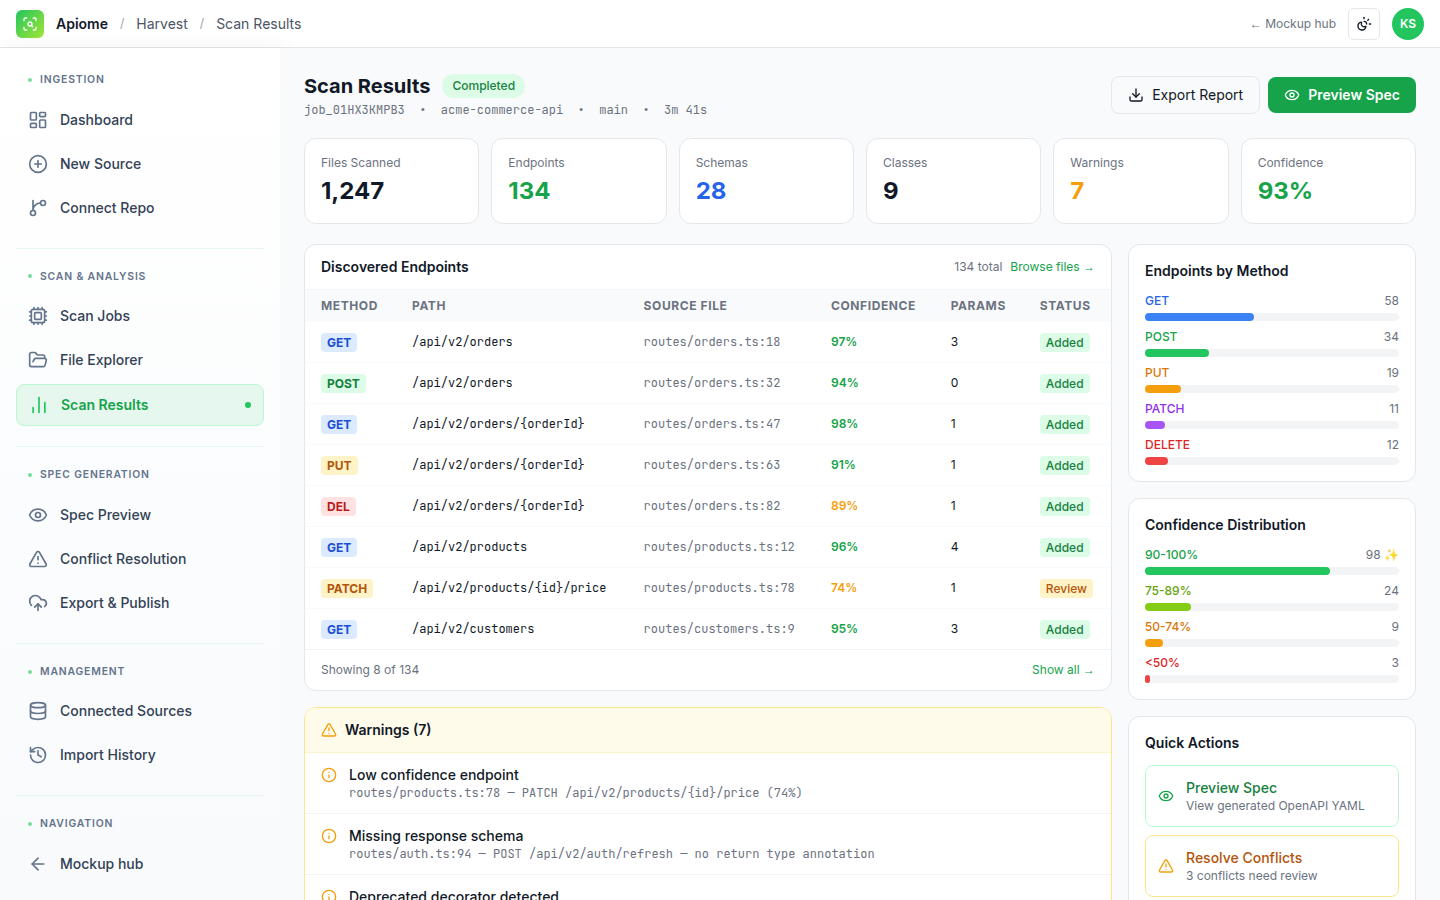Screen dimensions: 1440x900
Task: Open Connected Sources menu item
Action: pyautogui.click(x=140, y=711)
